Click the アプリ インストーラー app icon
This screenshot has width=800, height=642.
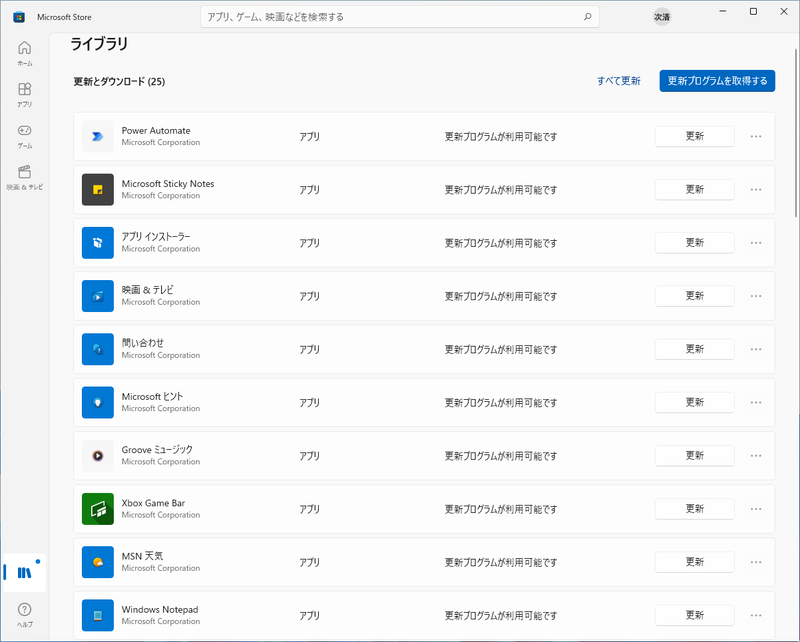pyautogui.click(x=97, y=243)
